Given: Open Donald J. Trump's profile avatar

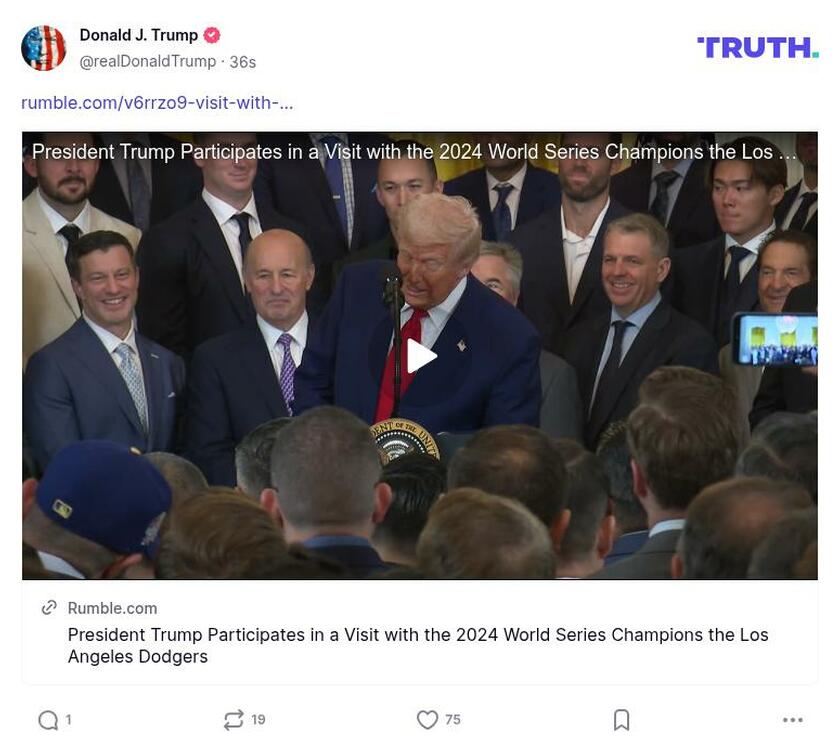Looking at the screenshot, I should pos(44,46).
